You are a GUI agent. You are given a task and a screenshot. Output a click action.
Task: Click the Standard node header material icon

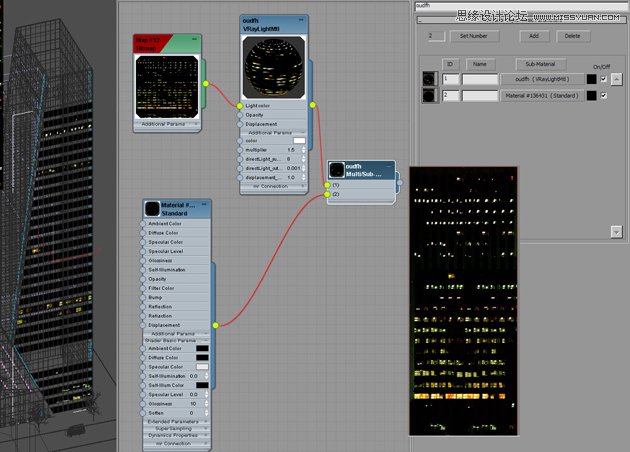[x=152, y=209]
